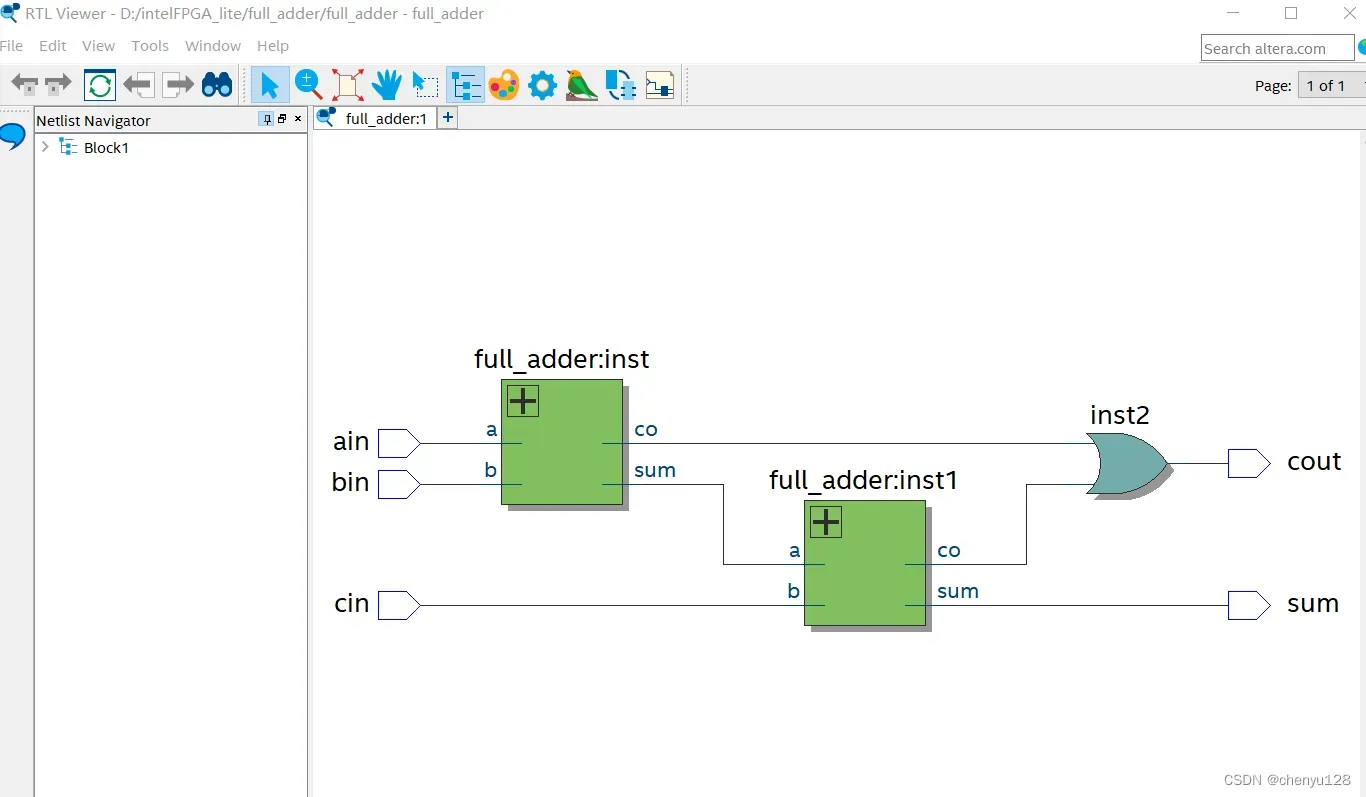Viewport: 1366px width, 797px height.
Task: Select the sum output pin
Action: click(x=1249, y=605)
